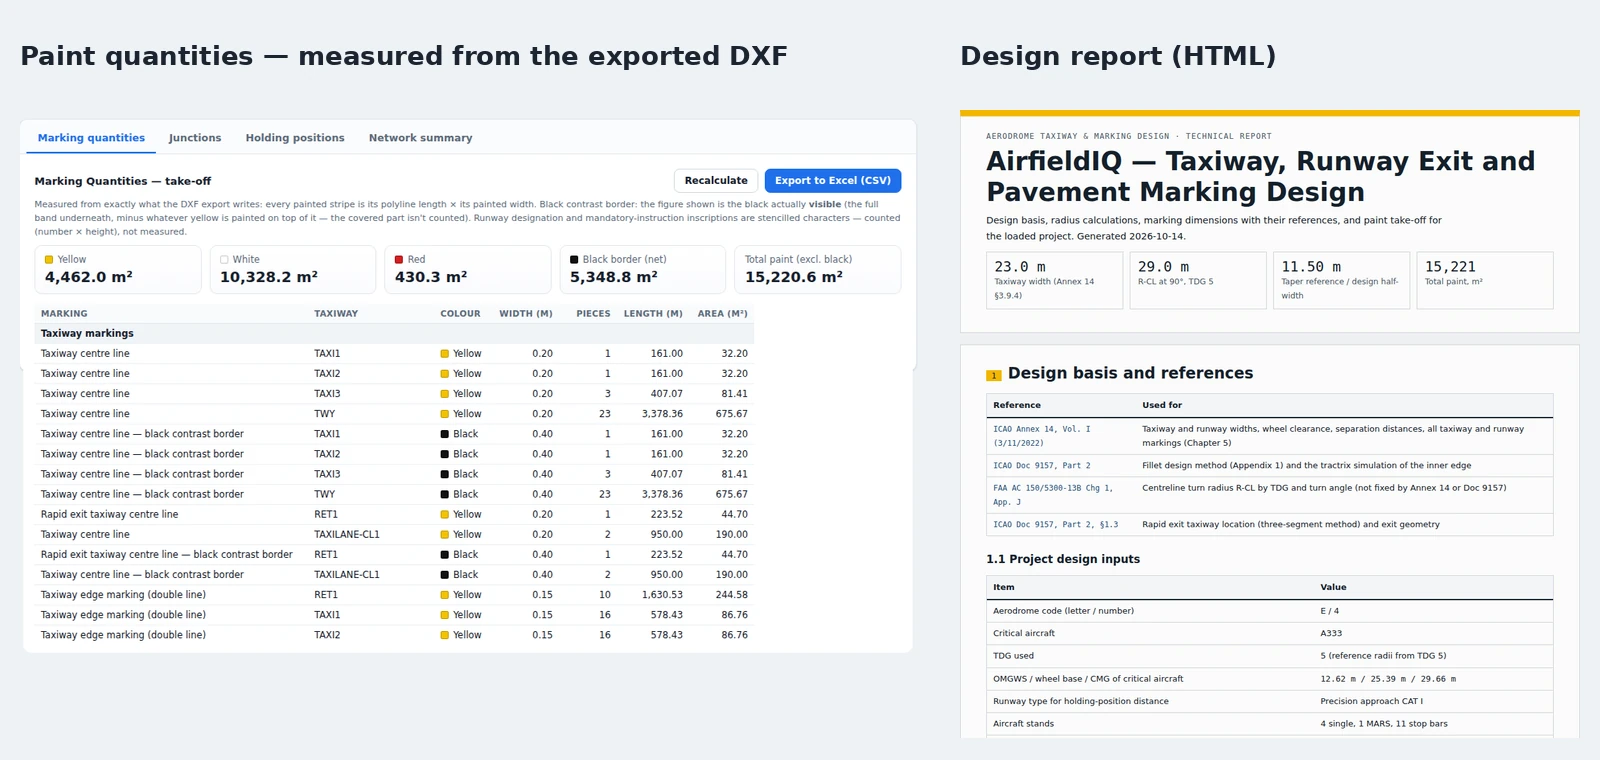Open the Holding positions tab
1600x760 pixels.
[295, 138]
